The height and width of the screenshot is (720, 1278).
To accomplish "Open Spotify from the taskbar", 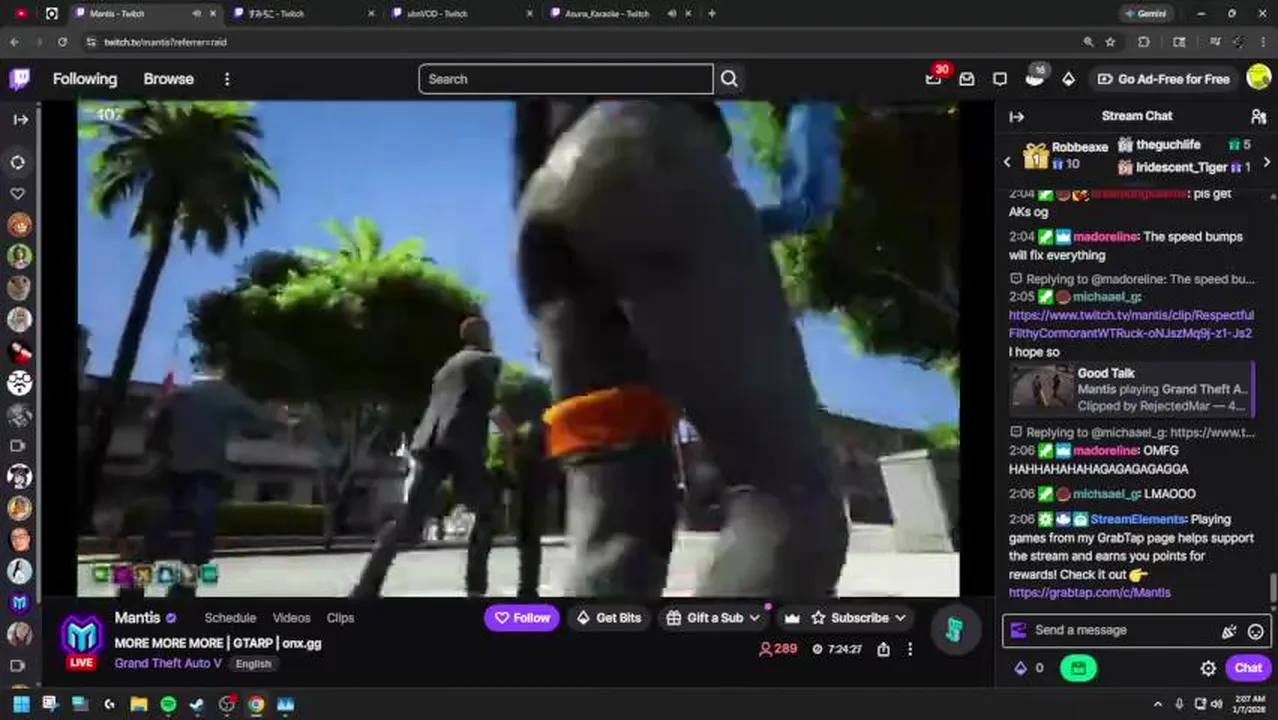I will (x=168, y=704).
